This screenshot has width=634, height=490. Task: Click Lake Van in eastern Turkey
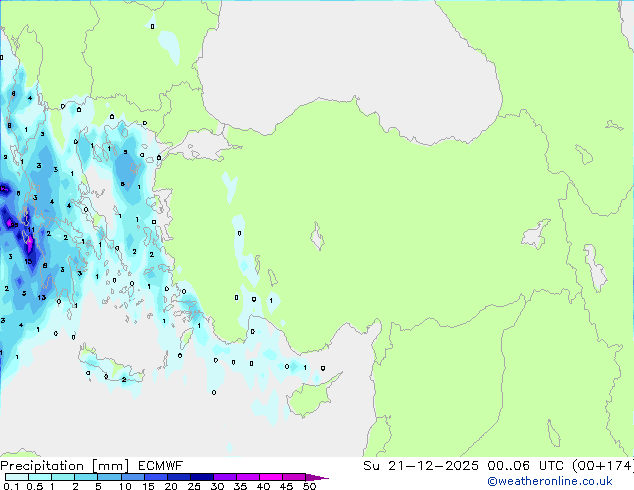(x=536, y=236)
